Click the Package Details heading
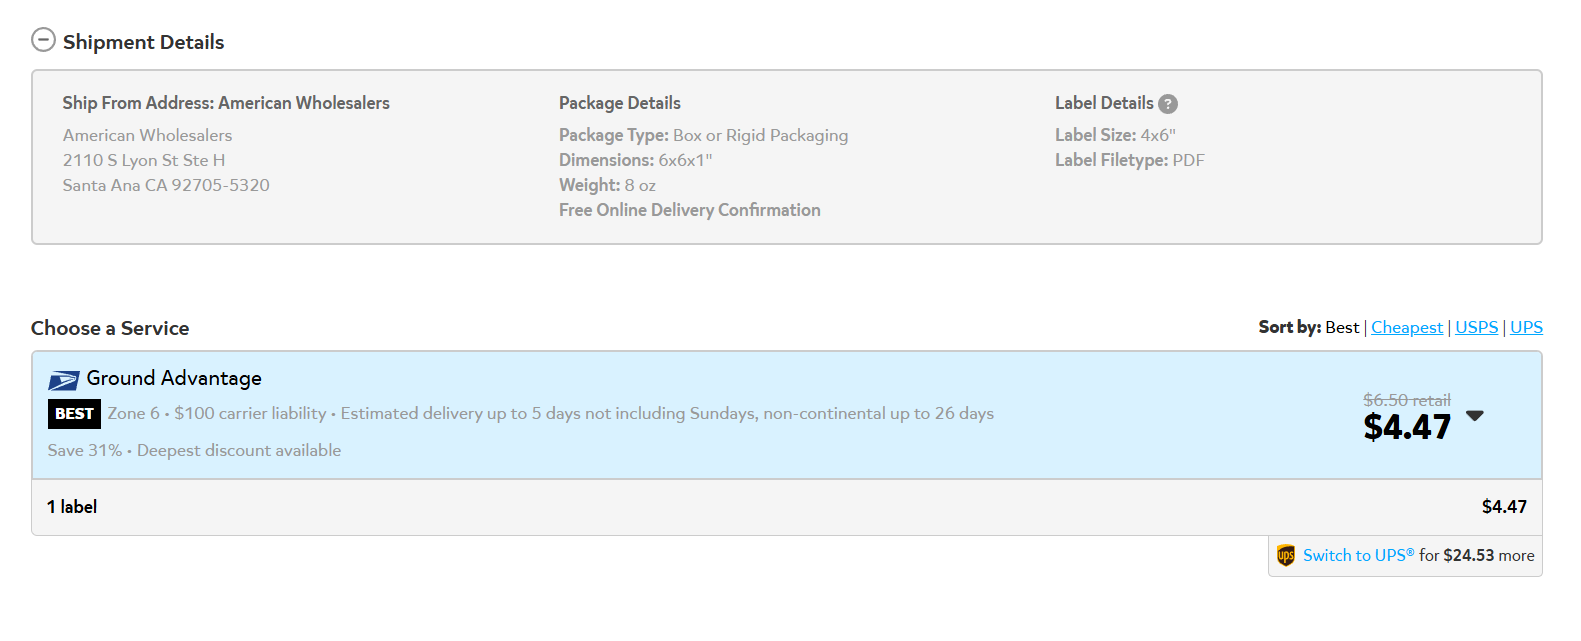The height and width of the screenshot is (641, 1581). pos(620,103)
